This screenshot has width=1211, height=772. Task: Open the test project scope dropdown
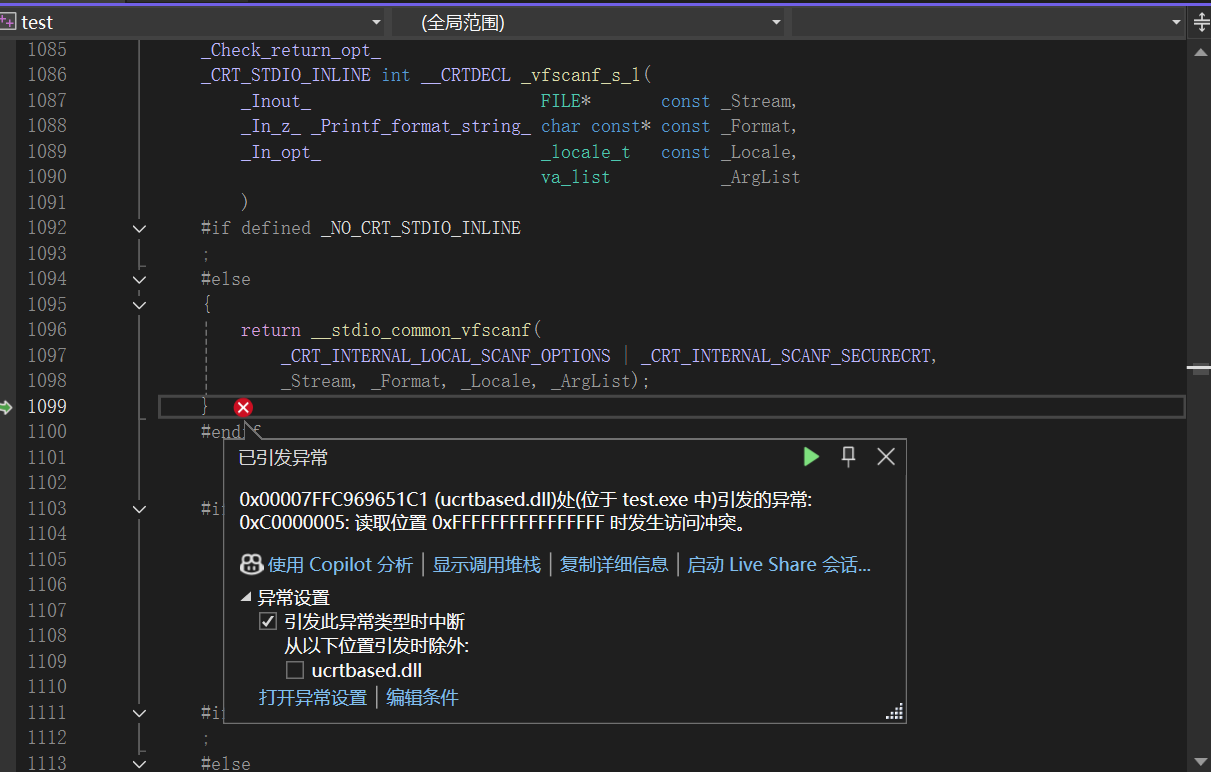point(376,22)
